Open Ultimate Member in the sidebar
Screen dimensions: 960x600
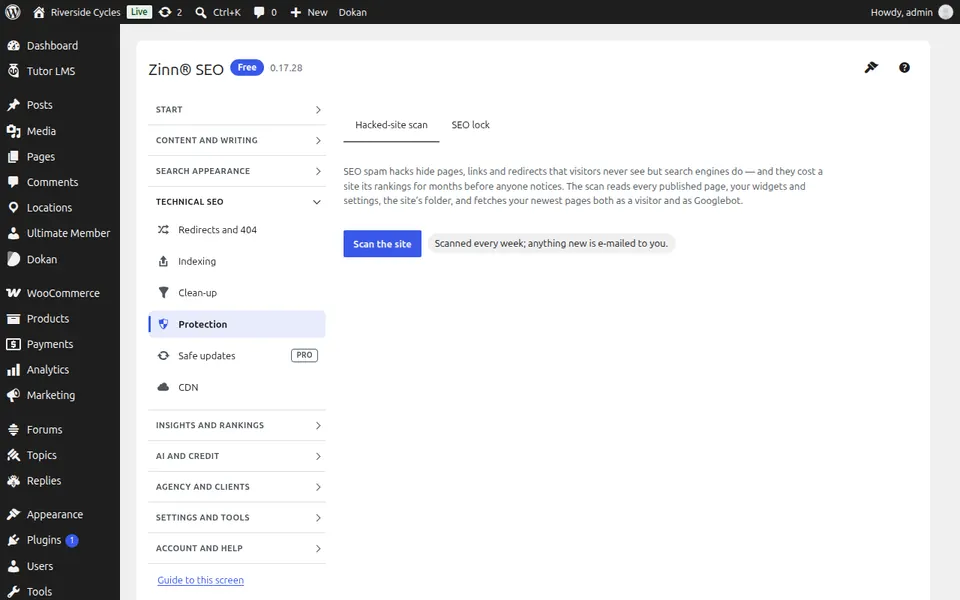click(60, 233)
